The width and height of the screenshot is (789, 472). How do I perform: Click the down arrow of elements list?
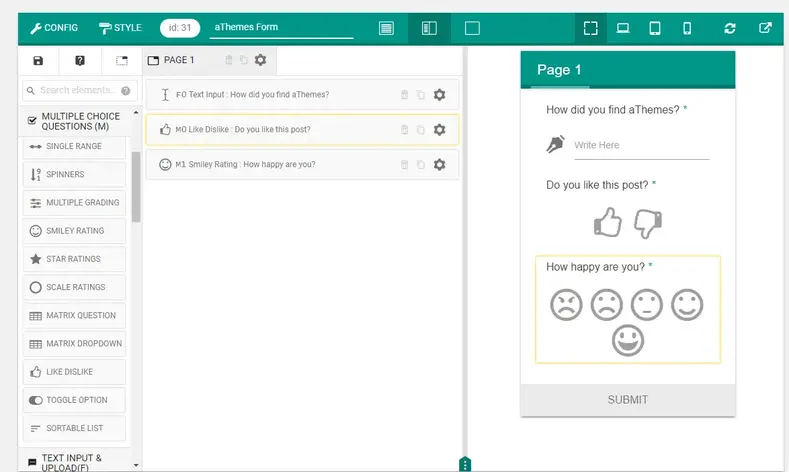(136, 465)
